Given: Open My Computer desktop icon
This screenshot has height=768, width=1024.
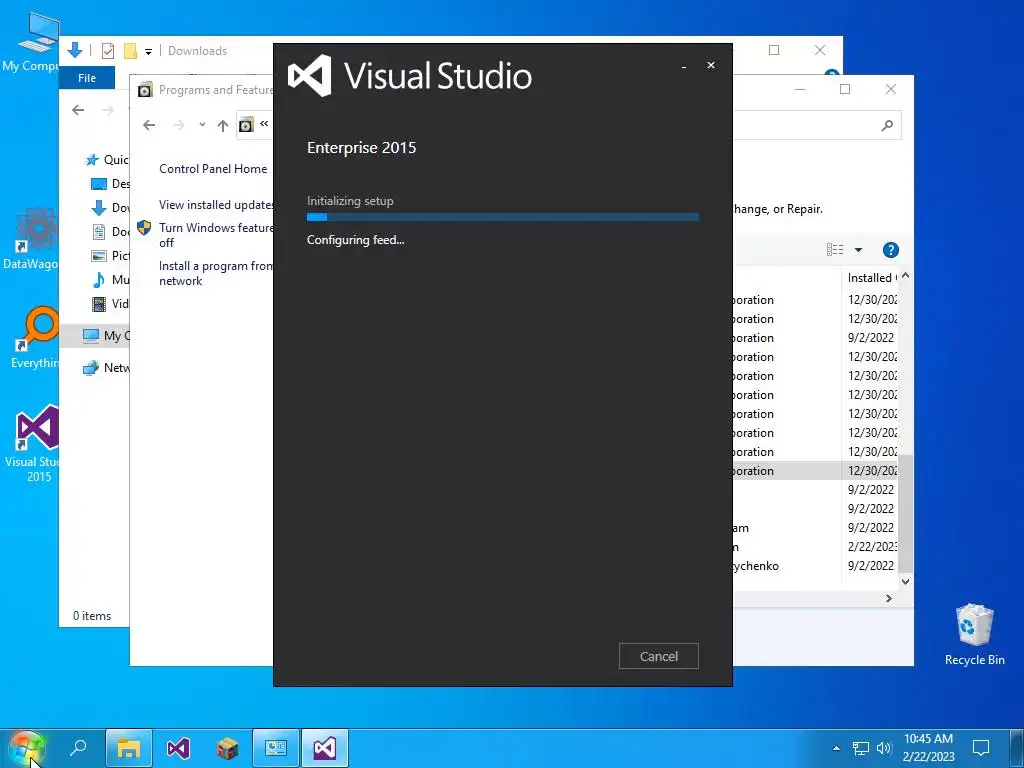Looking at the screenshot, I should [31, 42].
